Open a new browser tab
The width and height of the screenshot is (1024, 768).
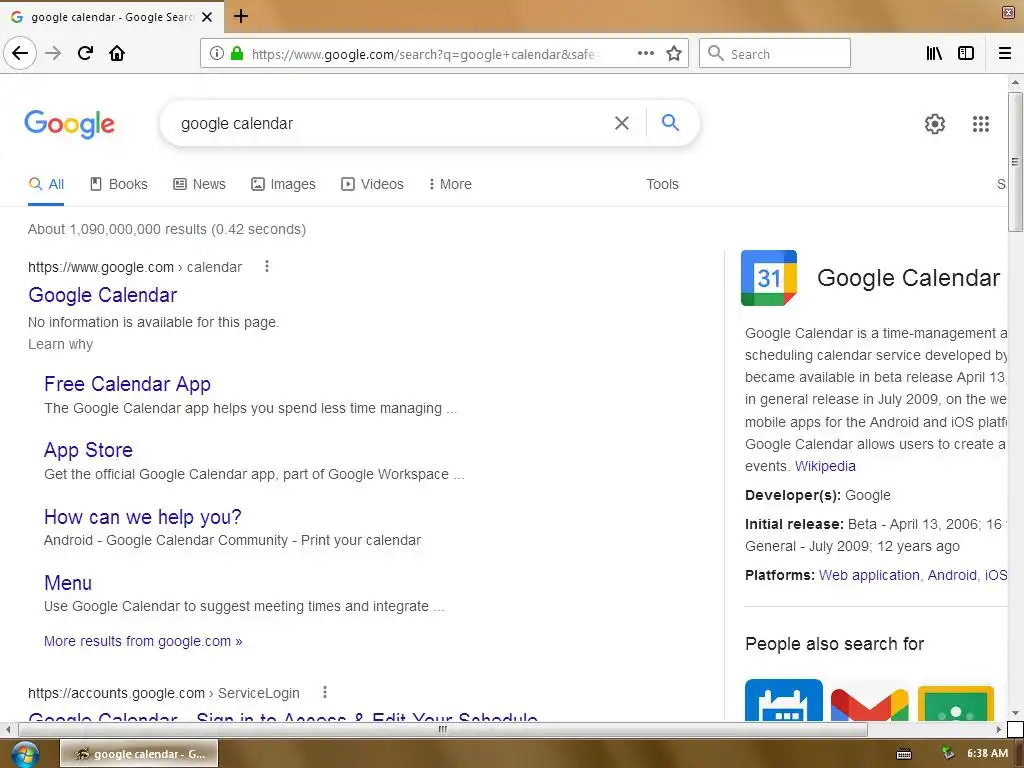pyautogui.click(x=241, y=16)
